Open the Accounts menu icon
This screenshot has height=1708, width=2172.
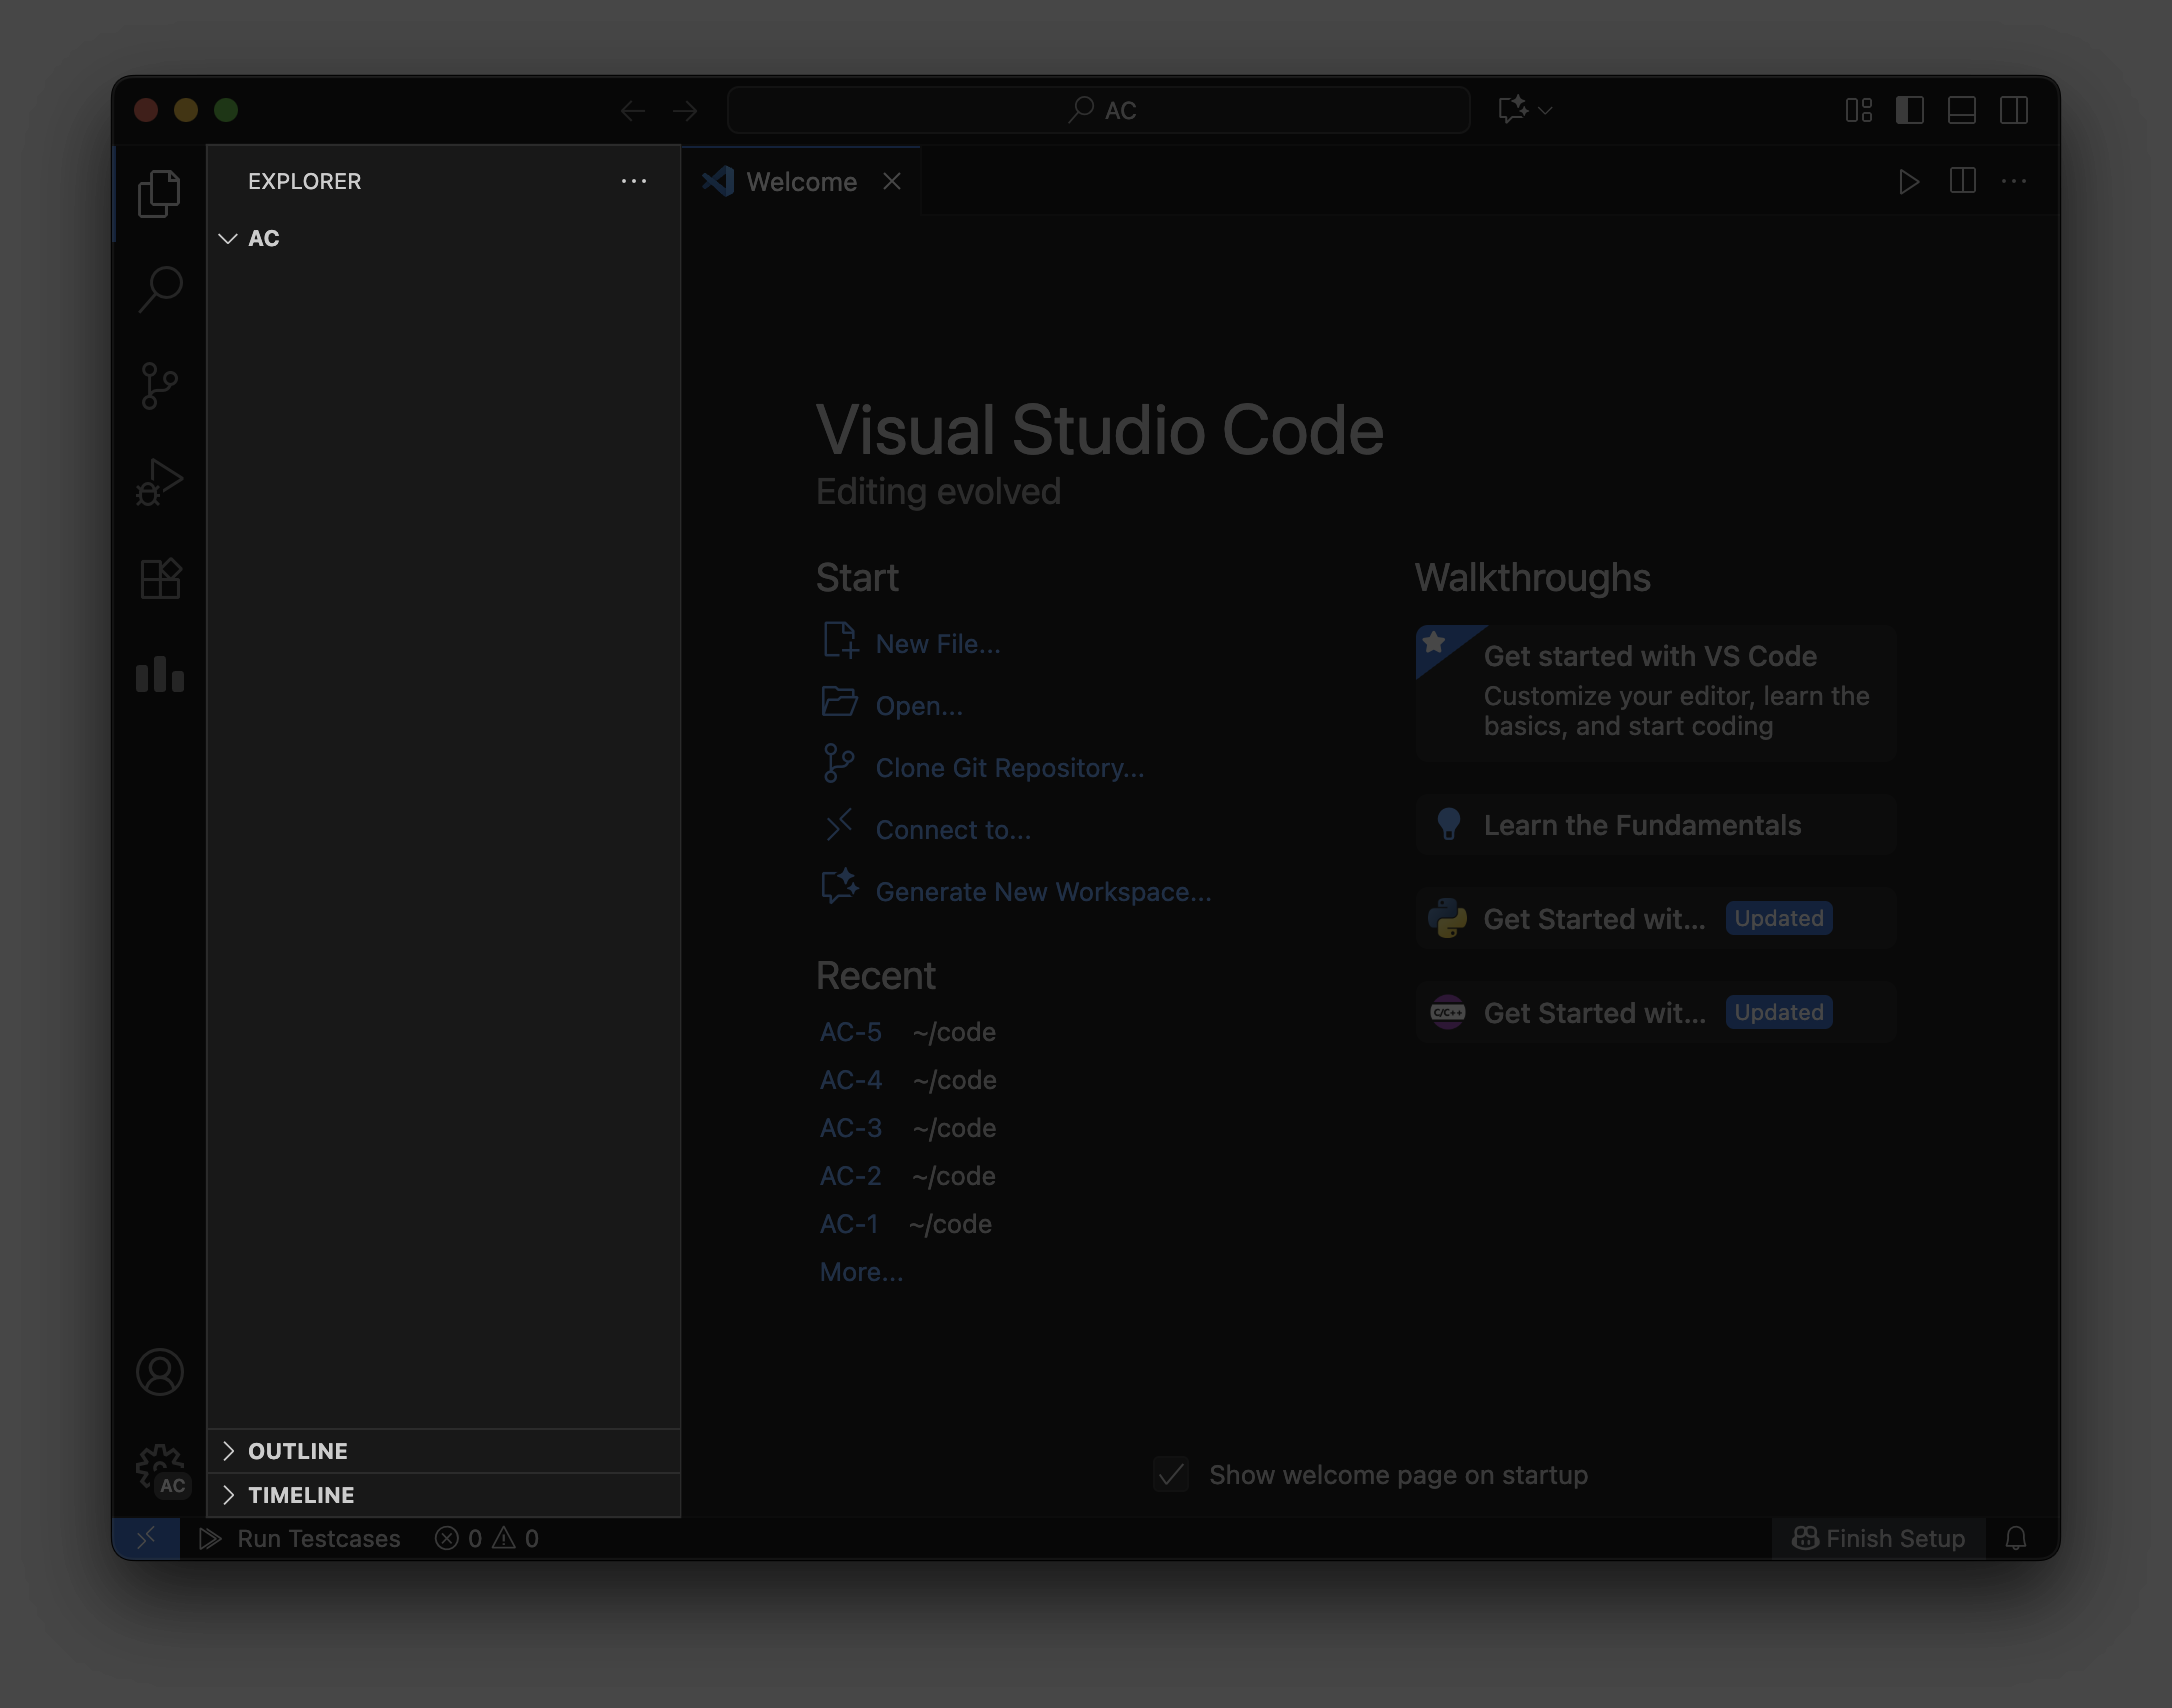(x=160, y=1372)
